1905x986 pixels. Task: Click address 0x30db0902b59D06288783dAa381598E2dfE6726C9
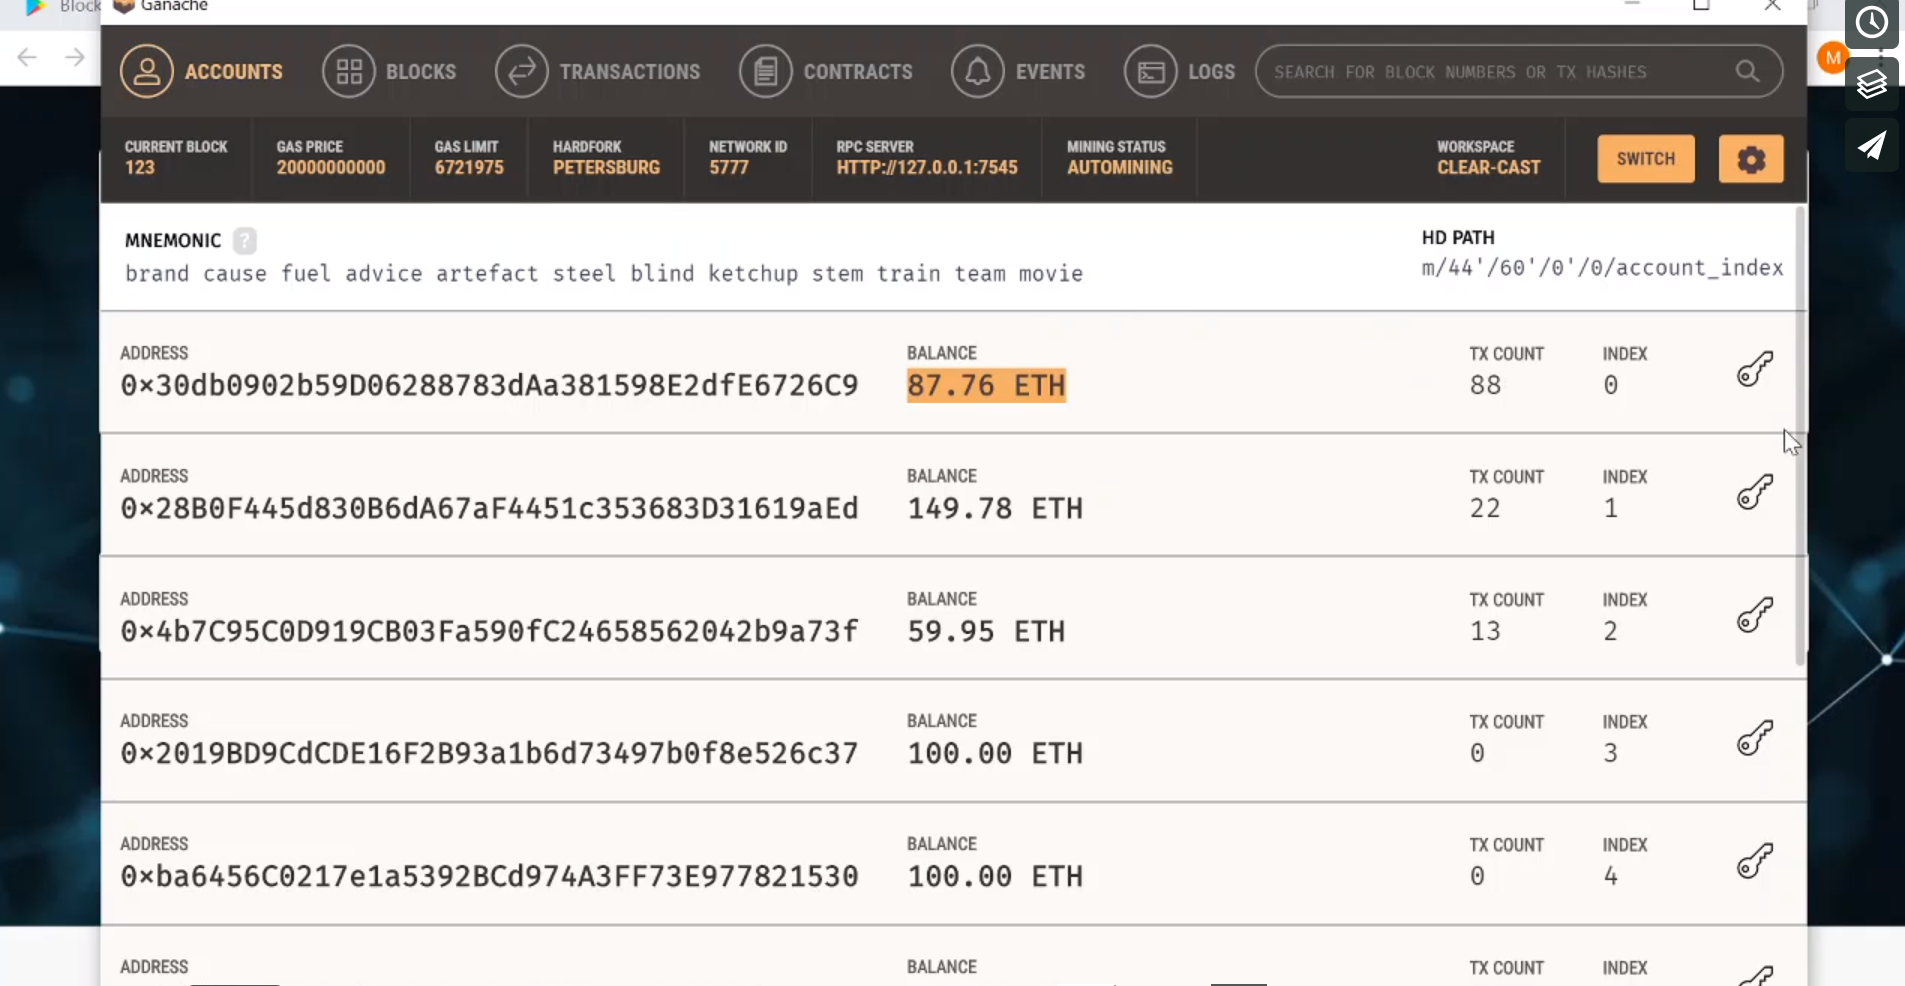489,386
